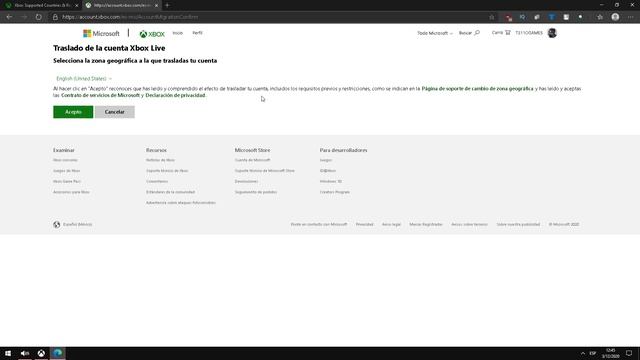Open browser settings and more menu
640x360 pixels.
[631, 17]
